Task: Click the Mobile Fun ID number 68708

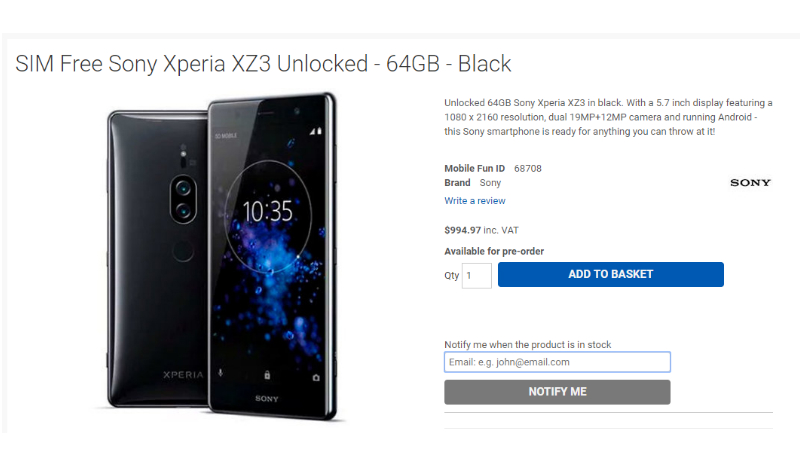Action: click(x=527, y=169)
